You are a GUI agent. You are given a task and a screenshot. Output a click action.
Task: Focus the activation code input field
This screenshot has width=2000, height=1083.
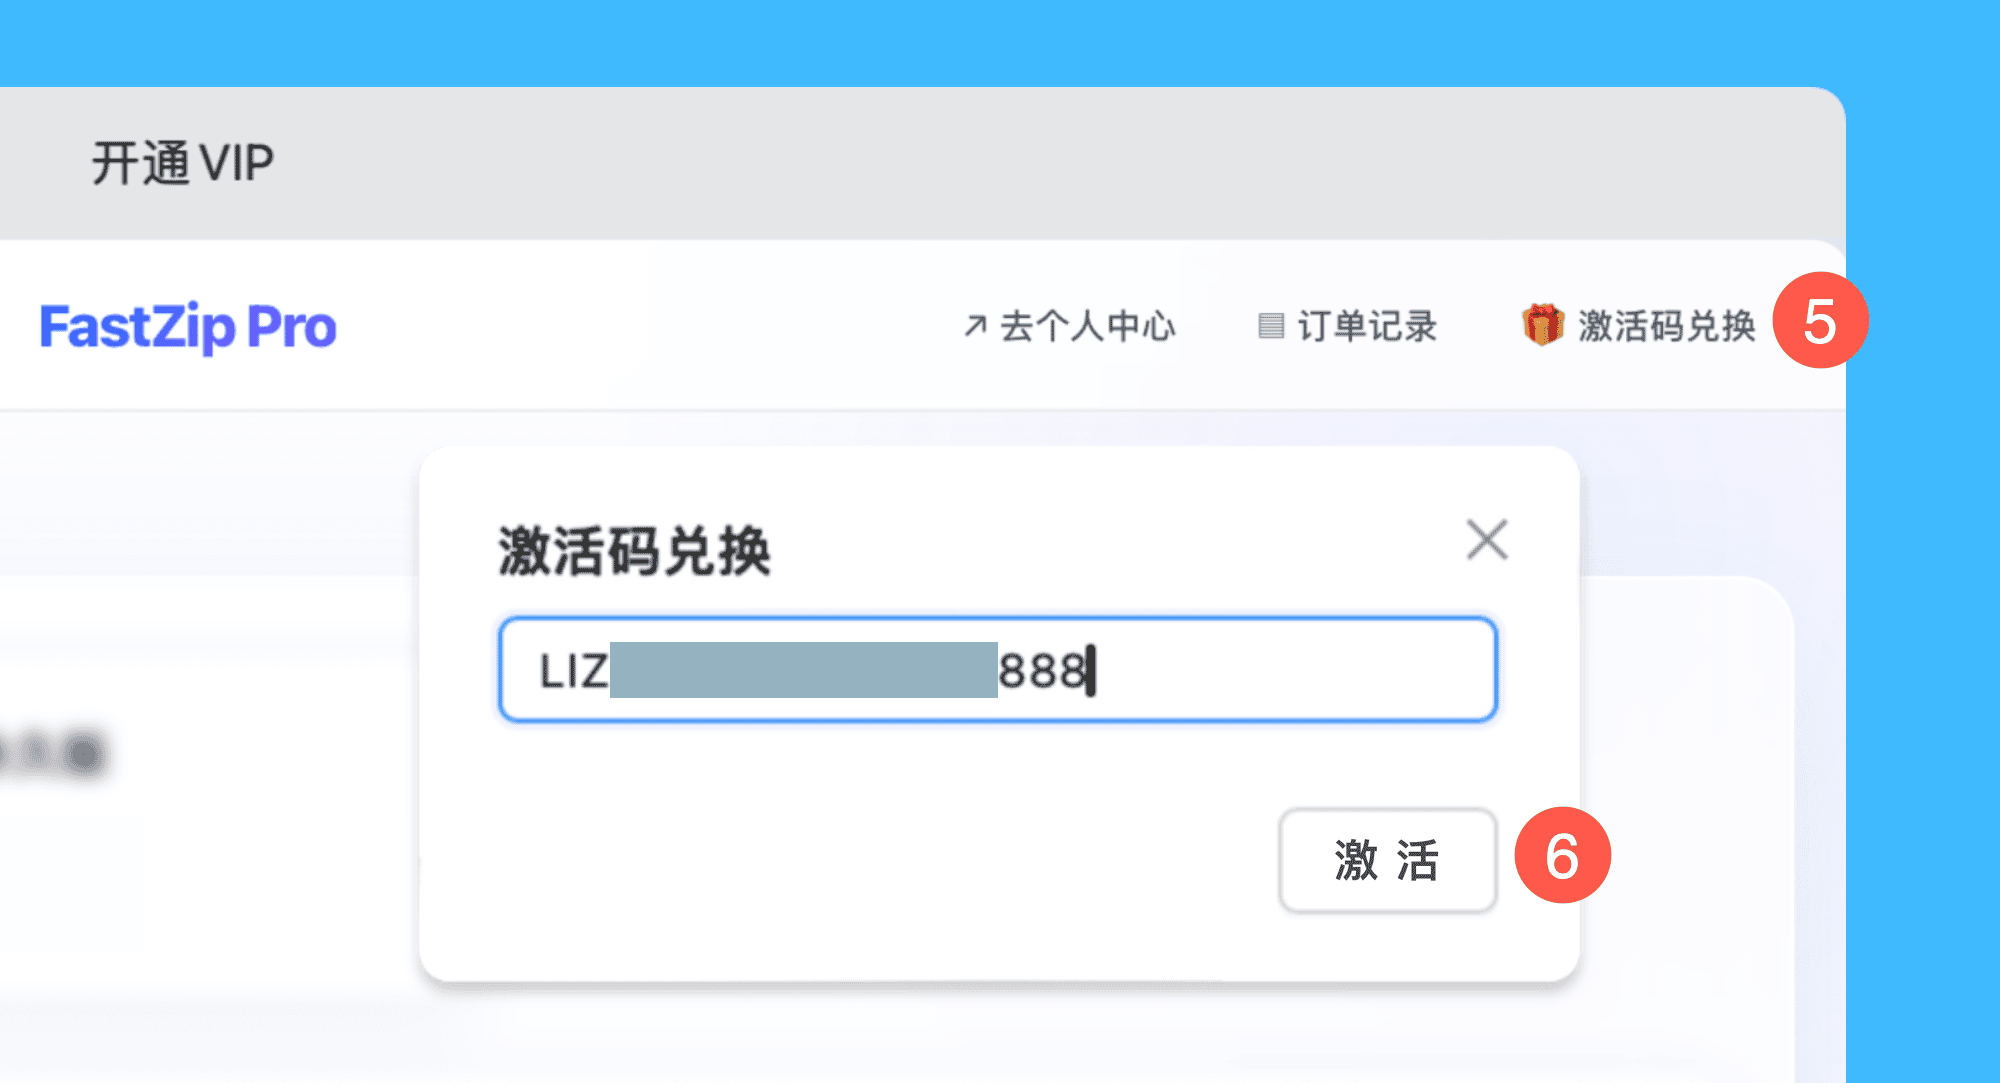[x=998, y=669]
